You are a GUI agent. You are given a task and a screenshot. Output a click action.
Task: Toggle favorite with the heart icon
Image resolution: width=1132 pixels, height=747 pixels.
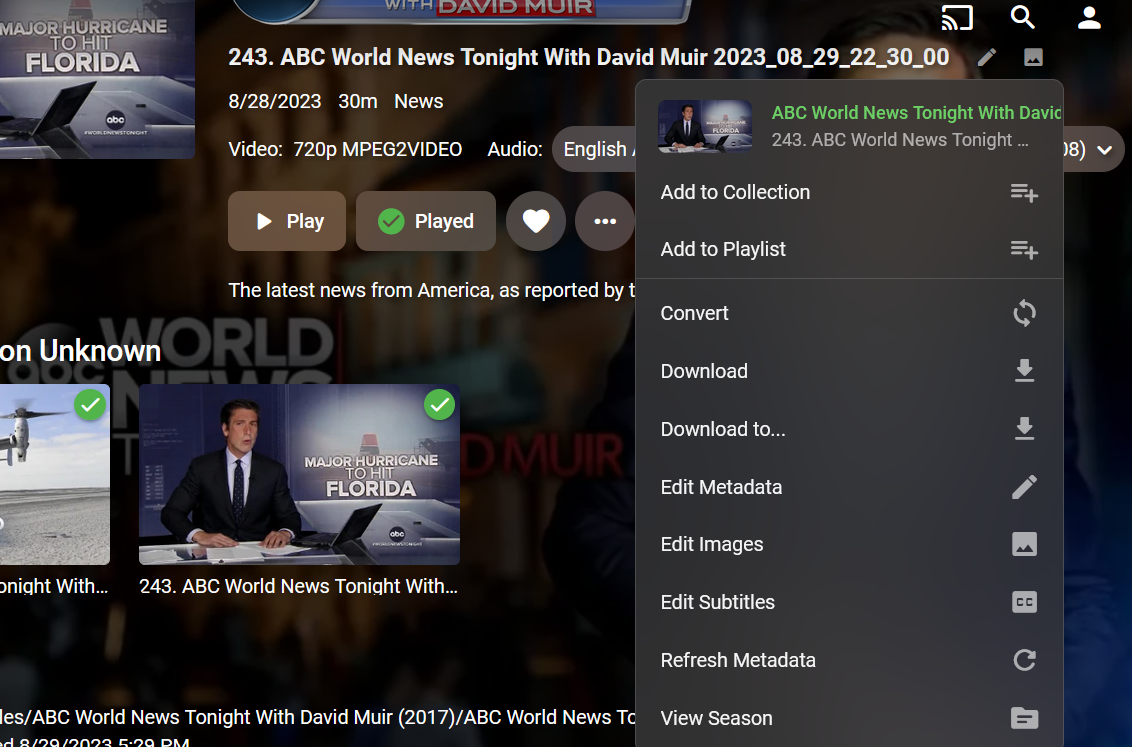pos(536,221)
